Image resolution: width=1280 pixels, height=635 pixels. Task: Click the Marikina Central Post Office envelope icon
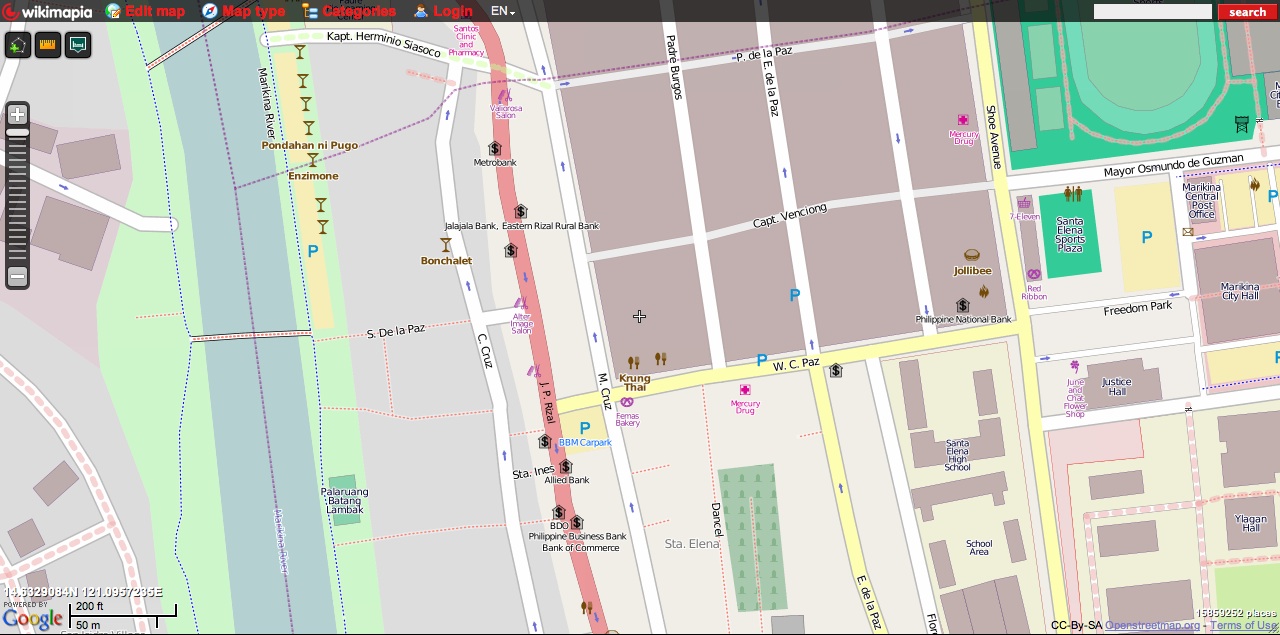[x=1188, y=232]
